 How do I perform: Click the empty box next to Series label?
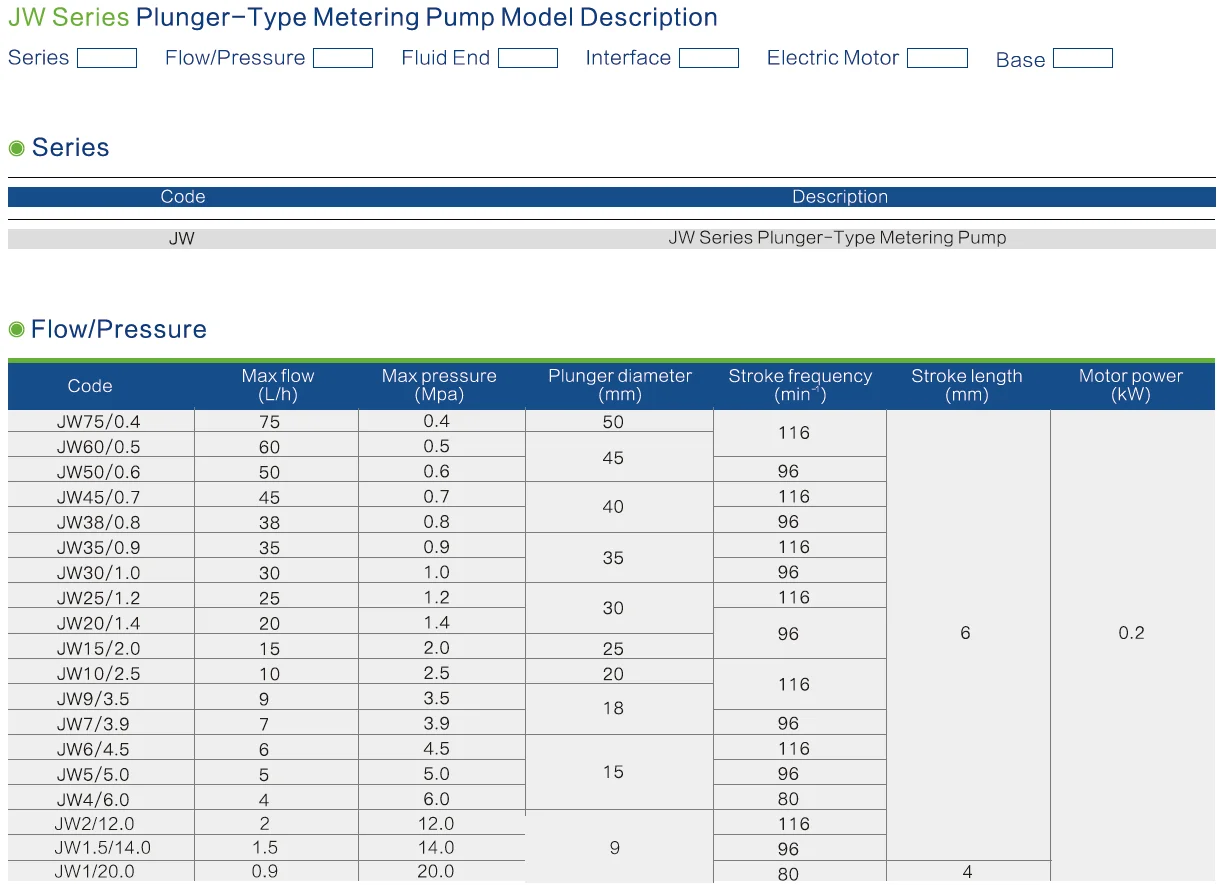pyautogui.click(x=107, y=58)
